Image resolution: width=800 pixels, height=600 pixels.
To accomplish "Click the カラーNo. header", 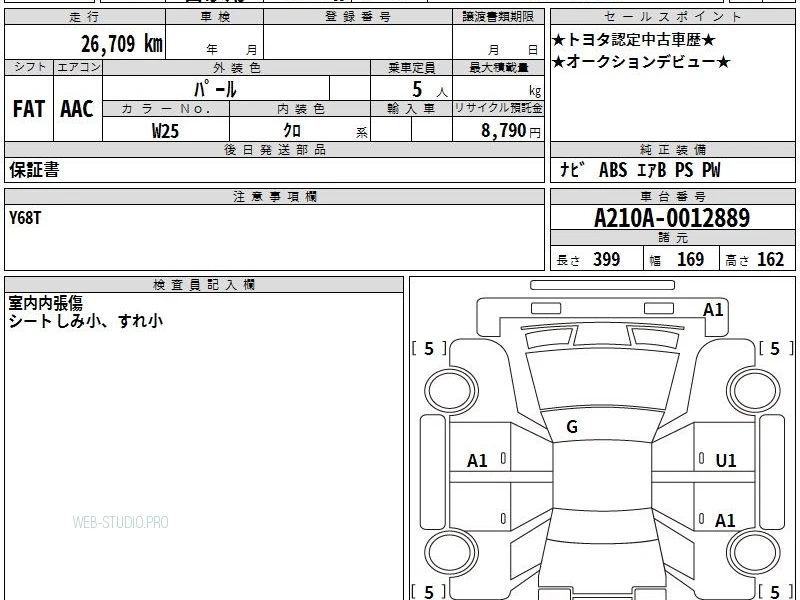I will click(166, 109).
